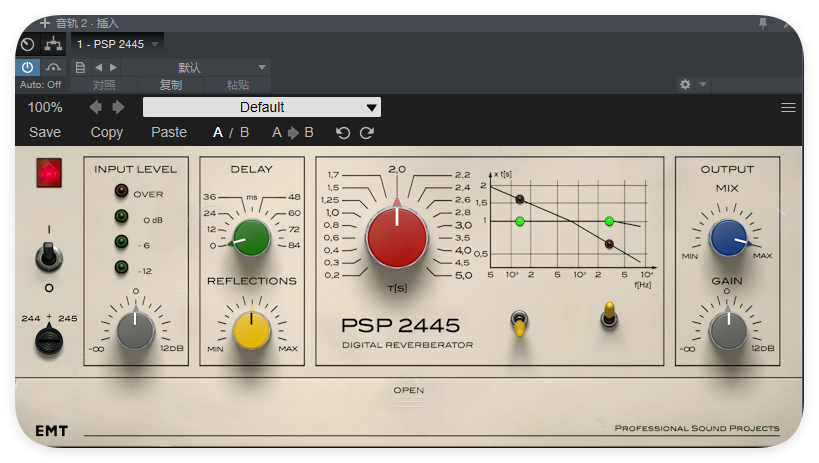Screen dimensions: 819x463
Task: Turn the 244 + 245 mode selector knob
Action: [x=49, y=341]
